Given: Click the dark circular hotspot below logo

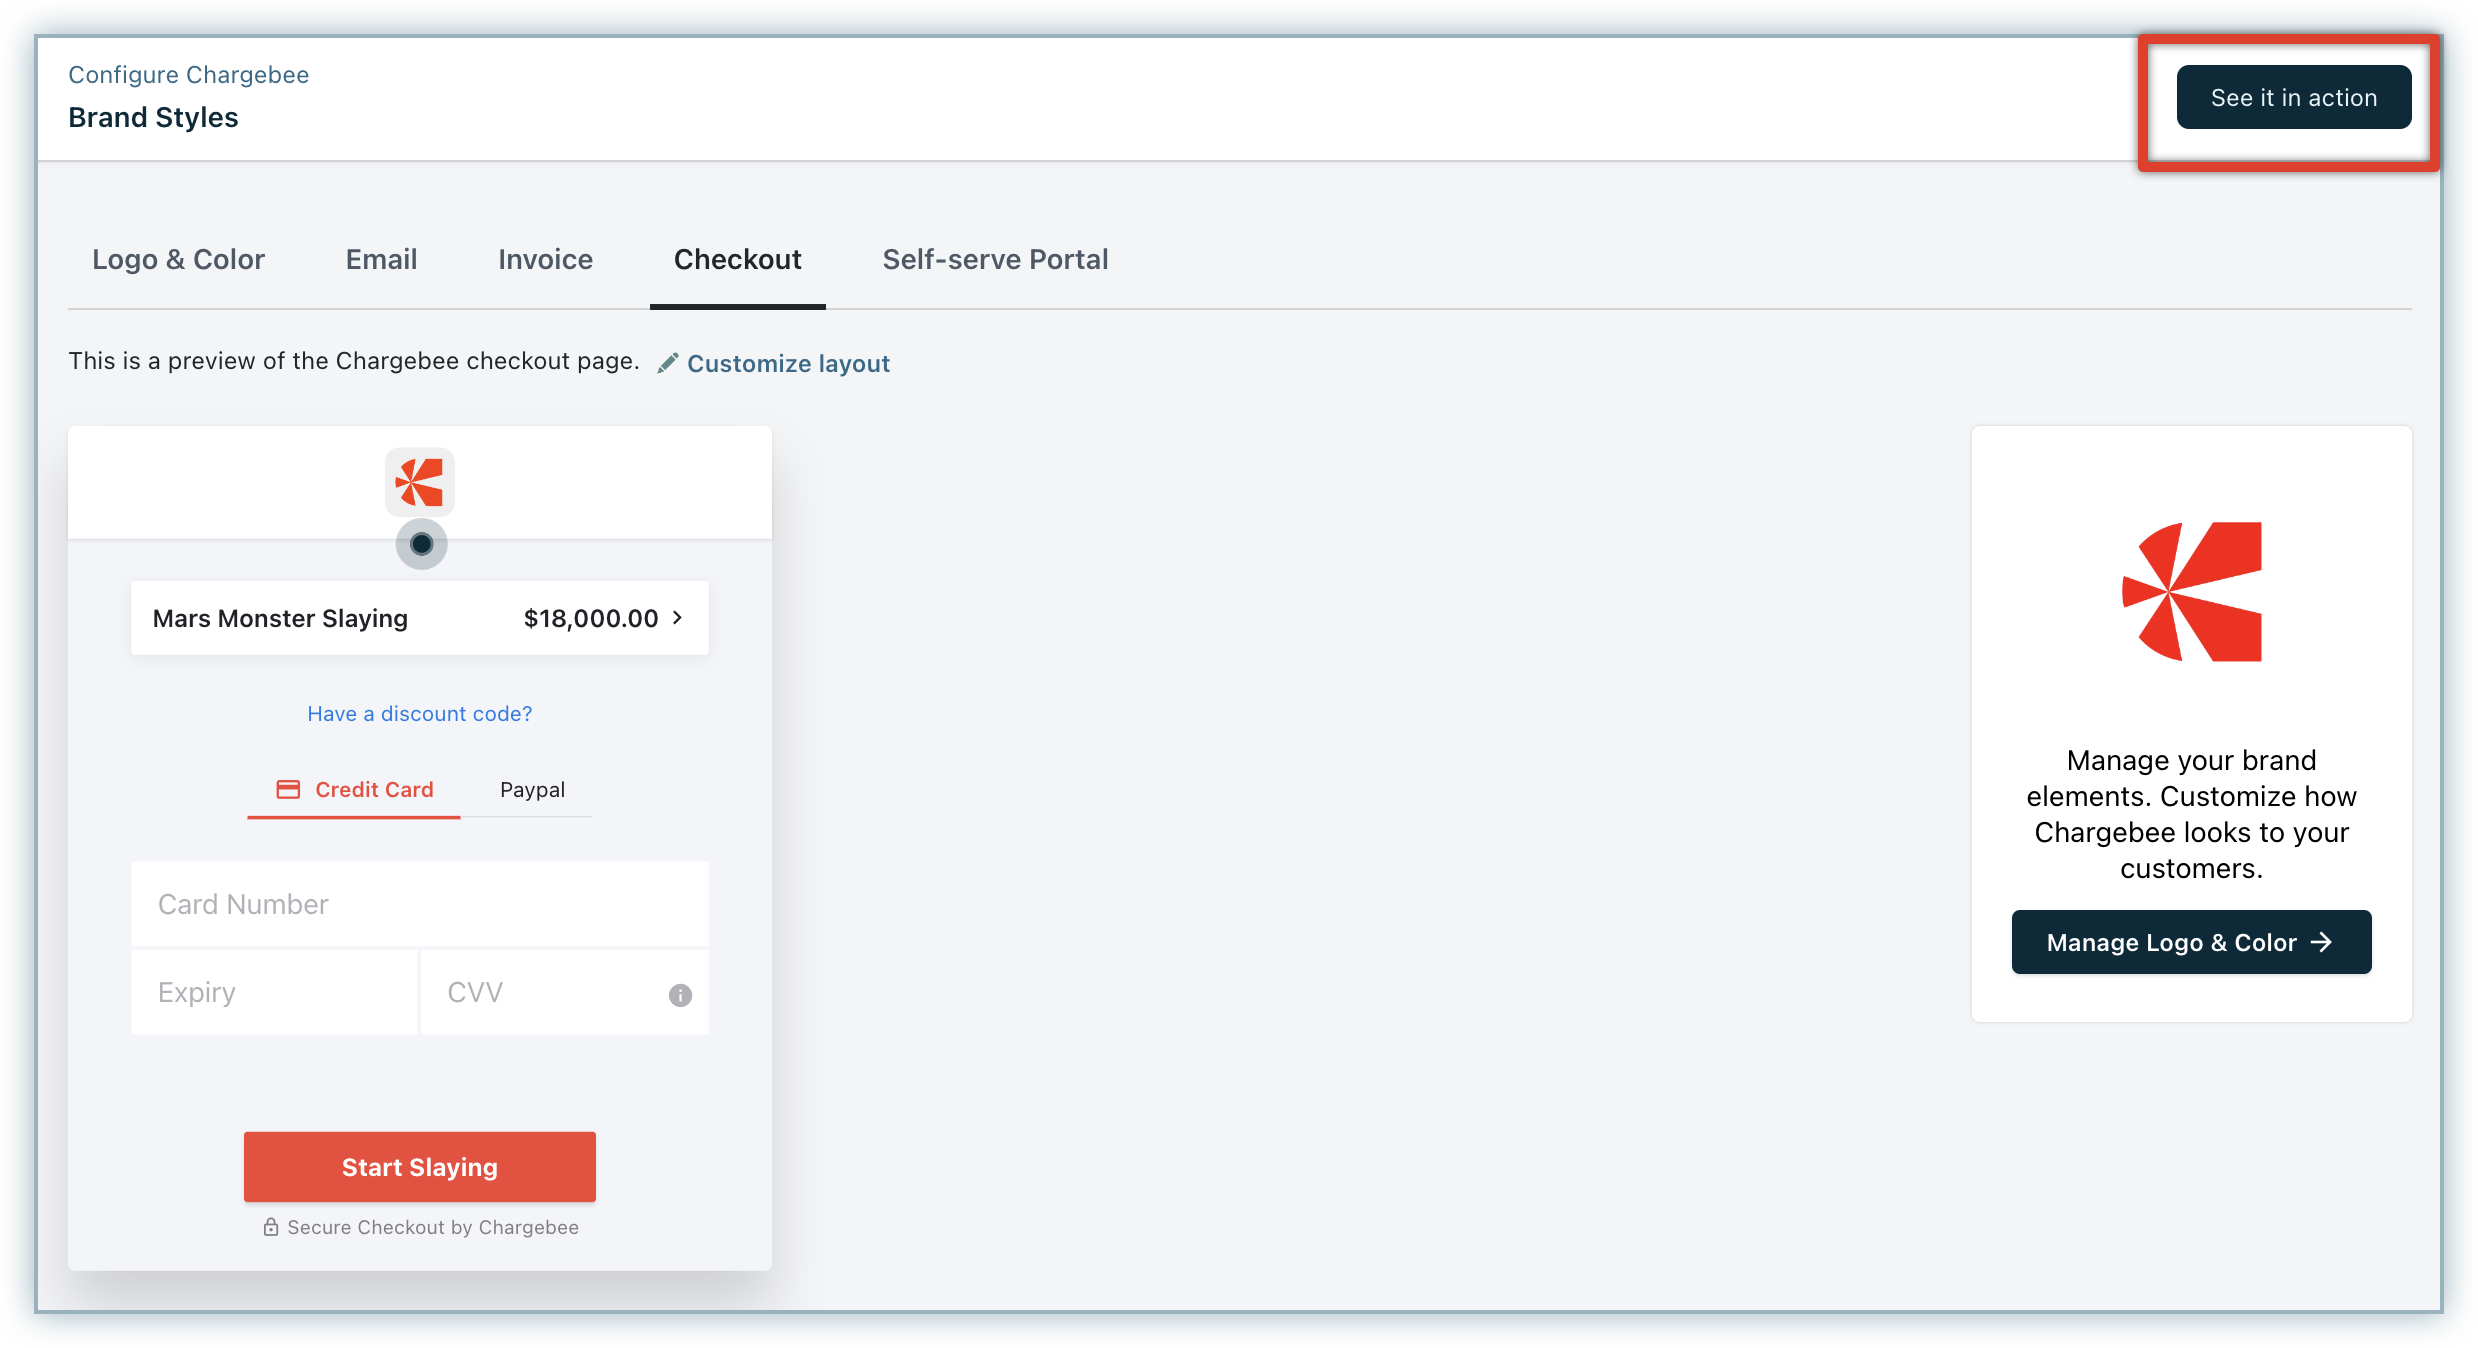Looking at the screenshot, I should 421,544.
